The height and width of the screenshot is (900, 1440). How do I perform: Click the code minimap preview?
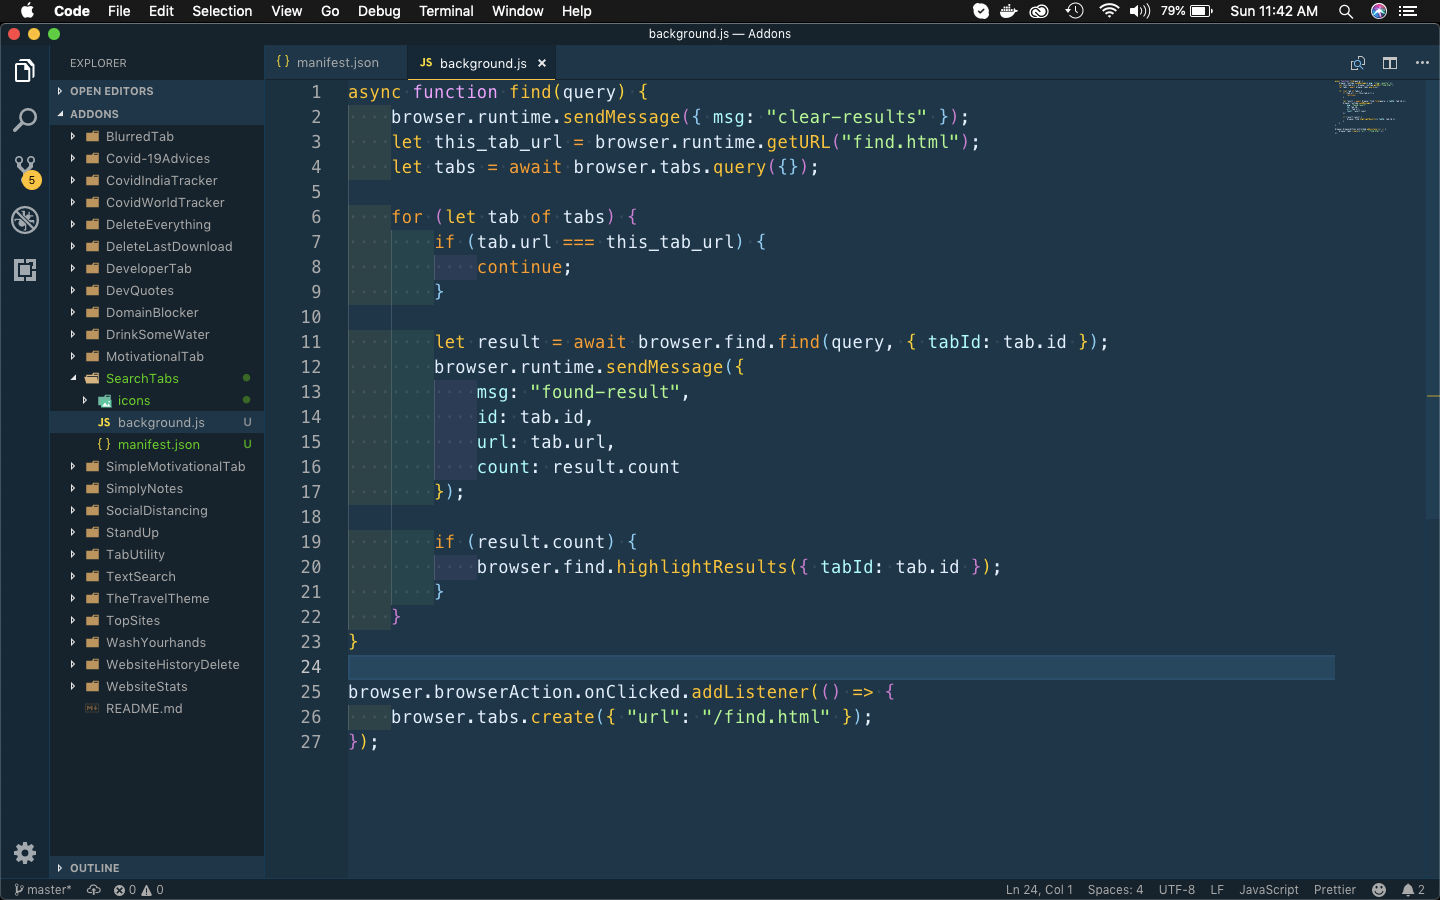1370,106
